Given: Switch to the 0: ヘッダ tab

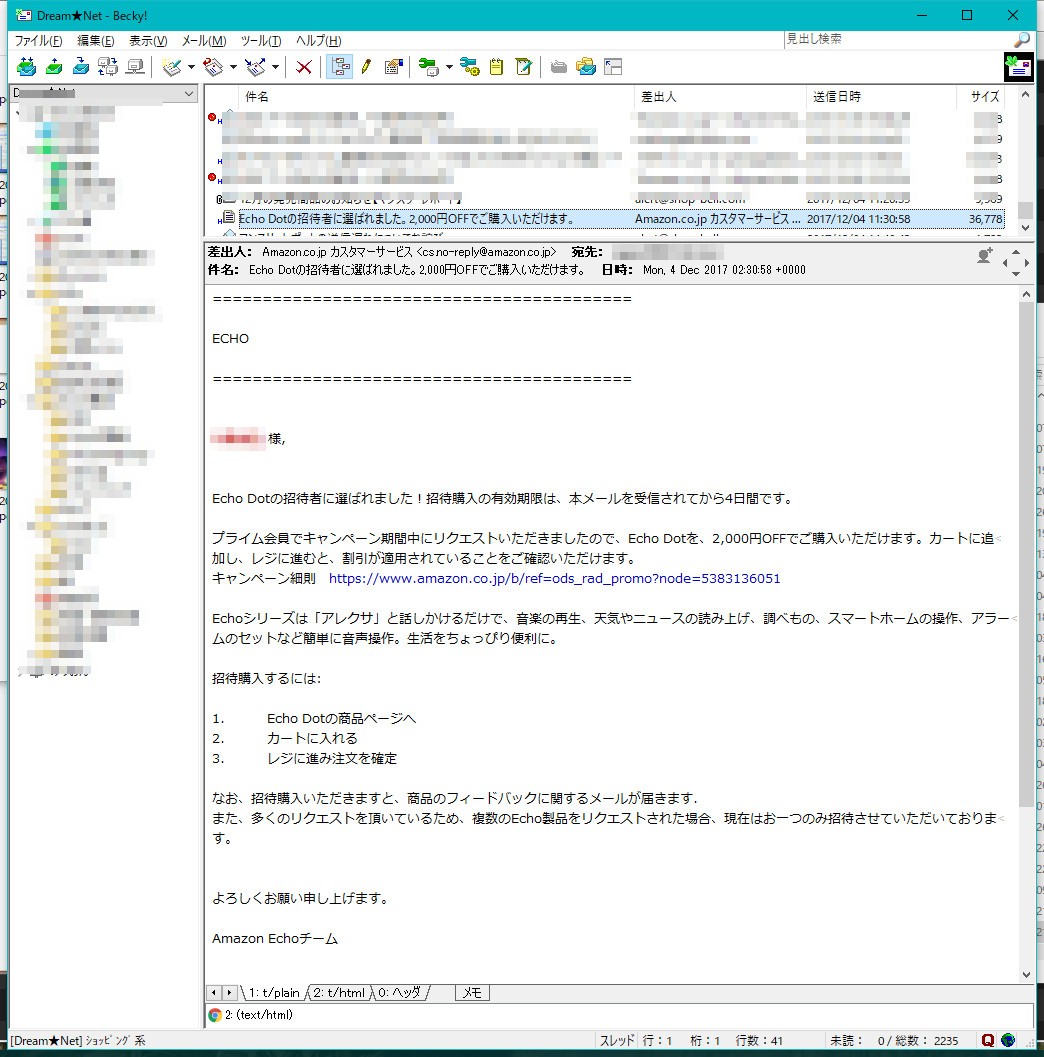Looking at the screenshot, I should click(x=399, y=992).
